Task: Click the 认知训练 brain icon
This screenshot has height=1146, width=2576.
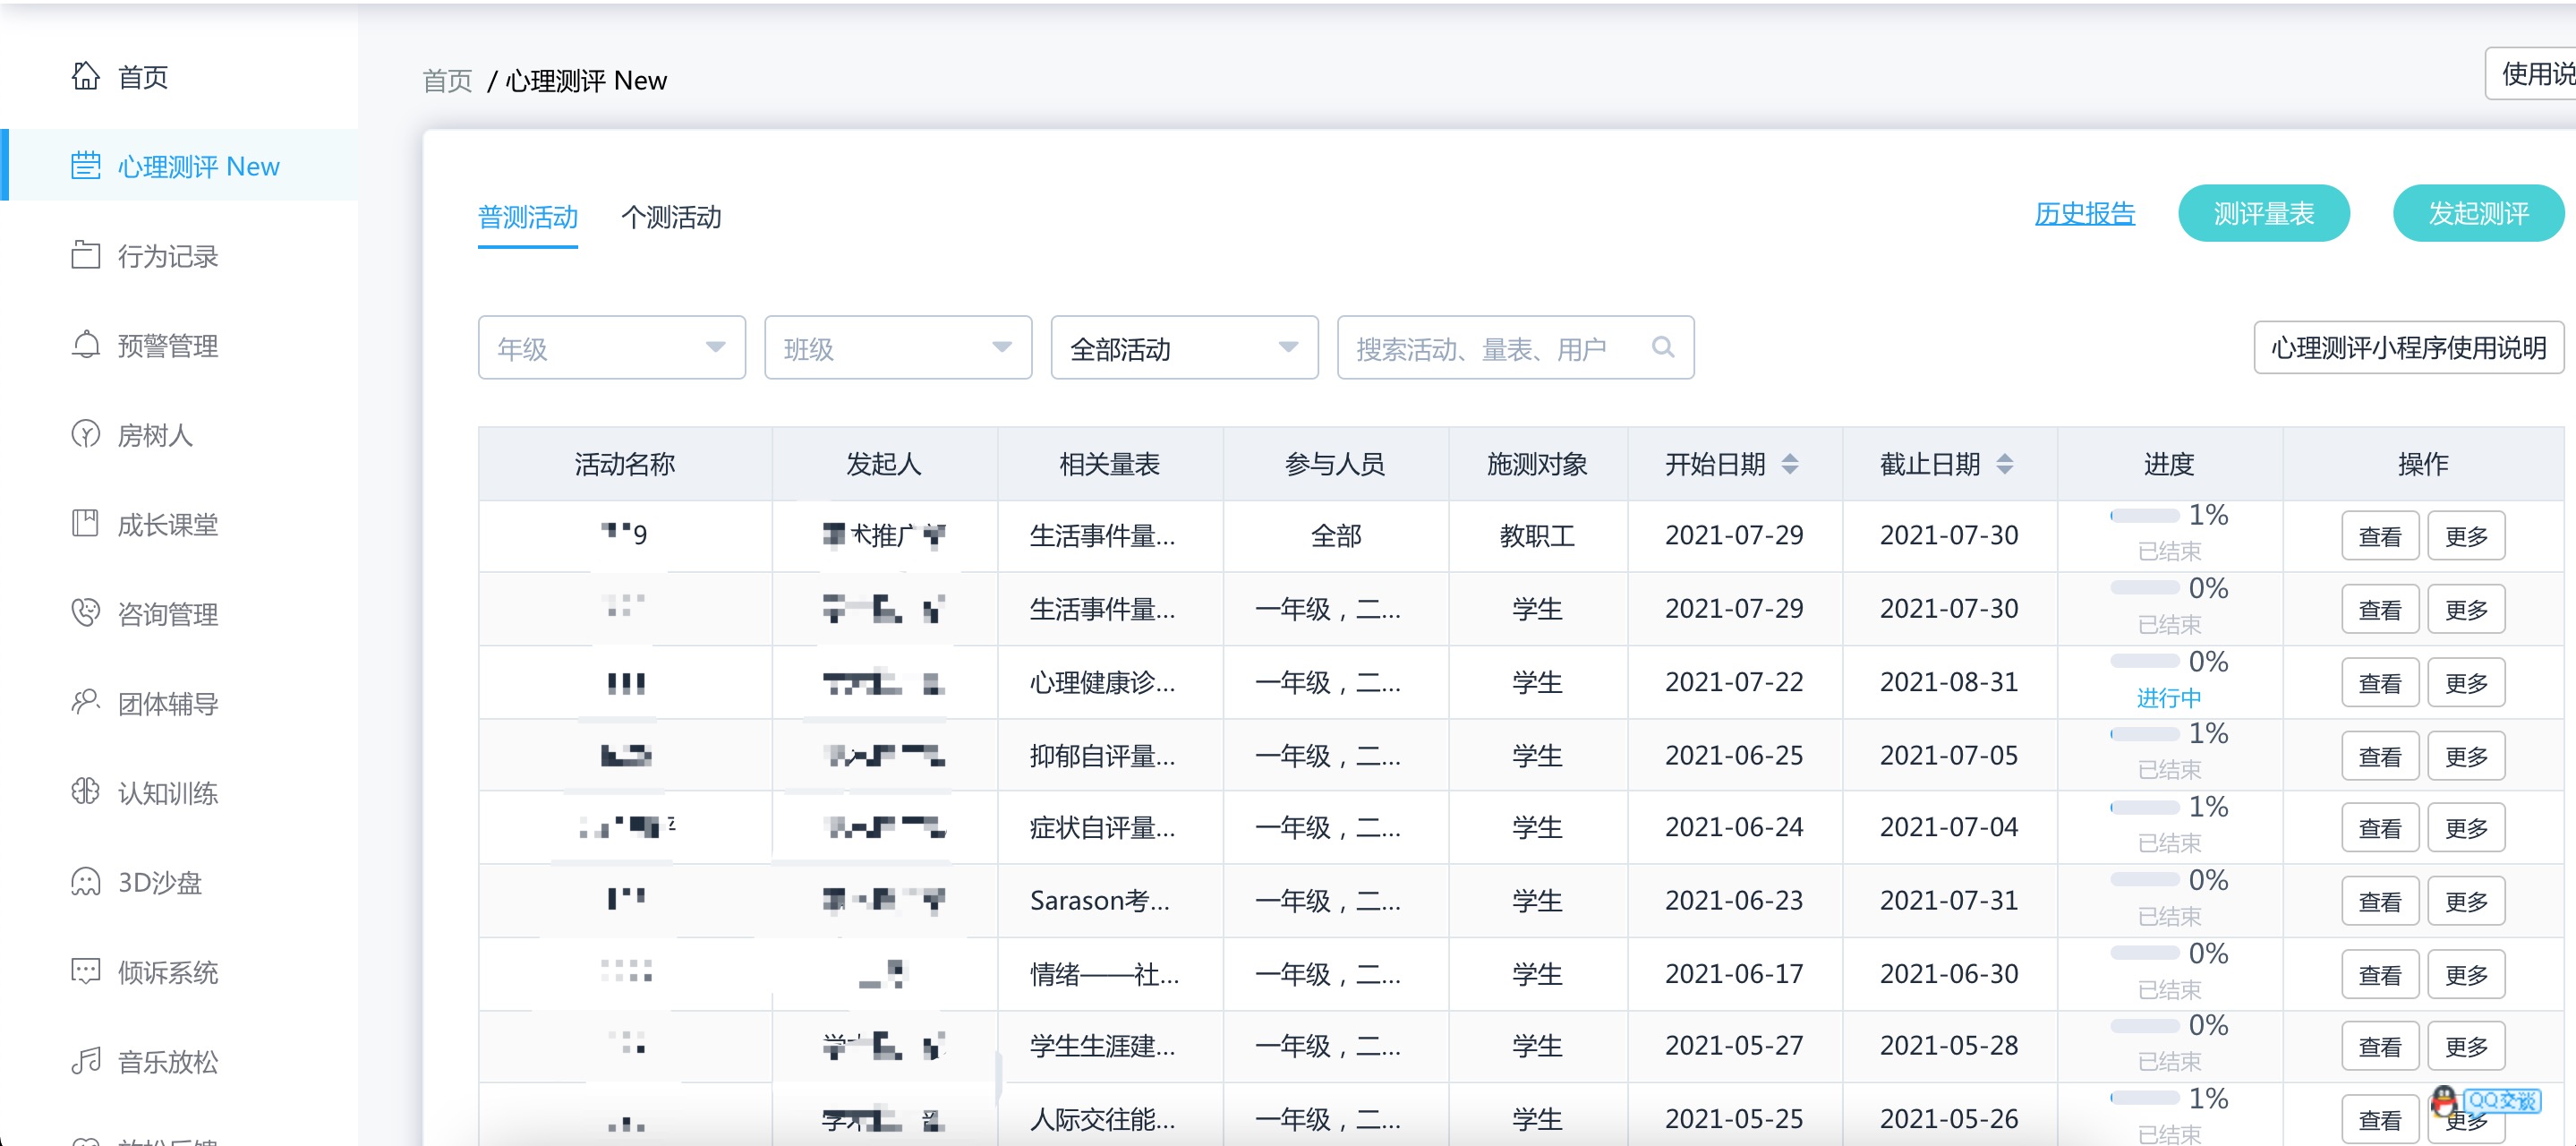Action: point(85,791)
